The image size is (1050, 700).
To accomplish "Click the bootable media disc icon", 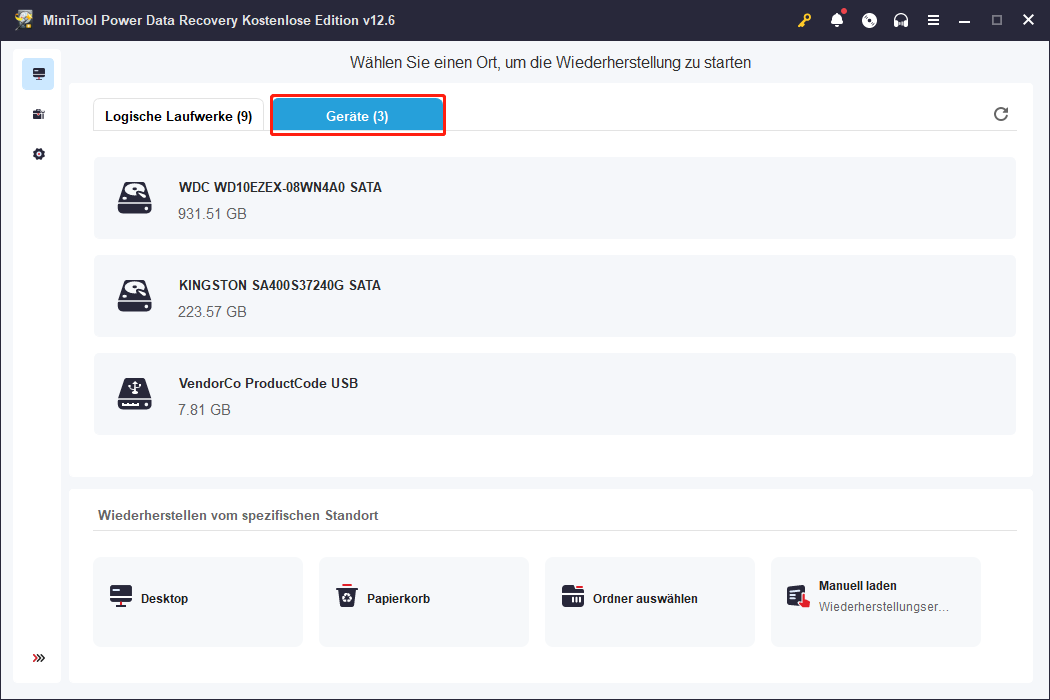I will [x=869, y=20].
